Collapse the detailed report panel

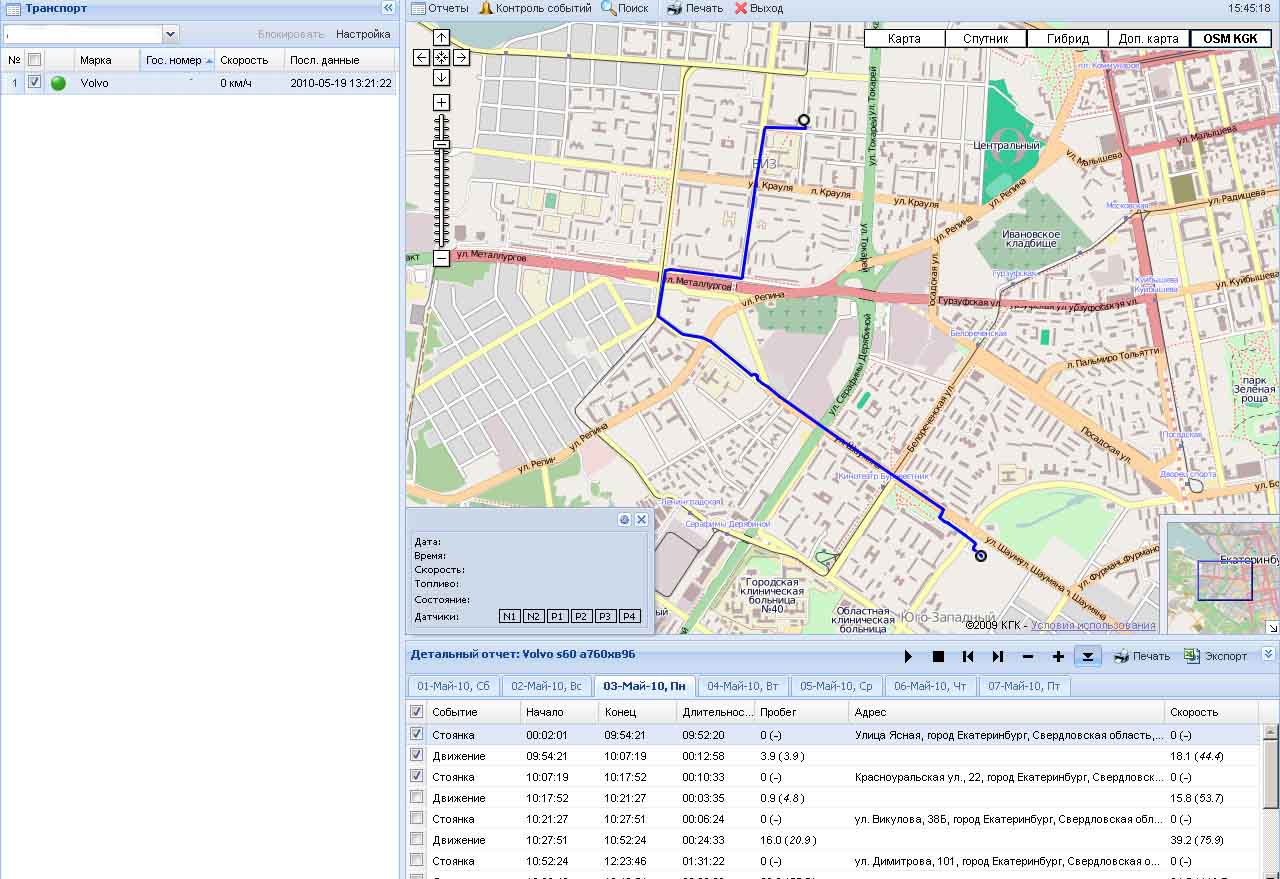tap(1268, 654)
